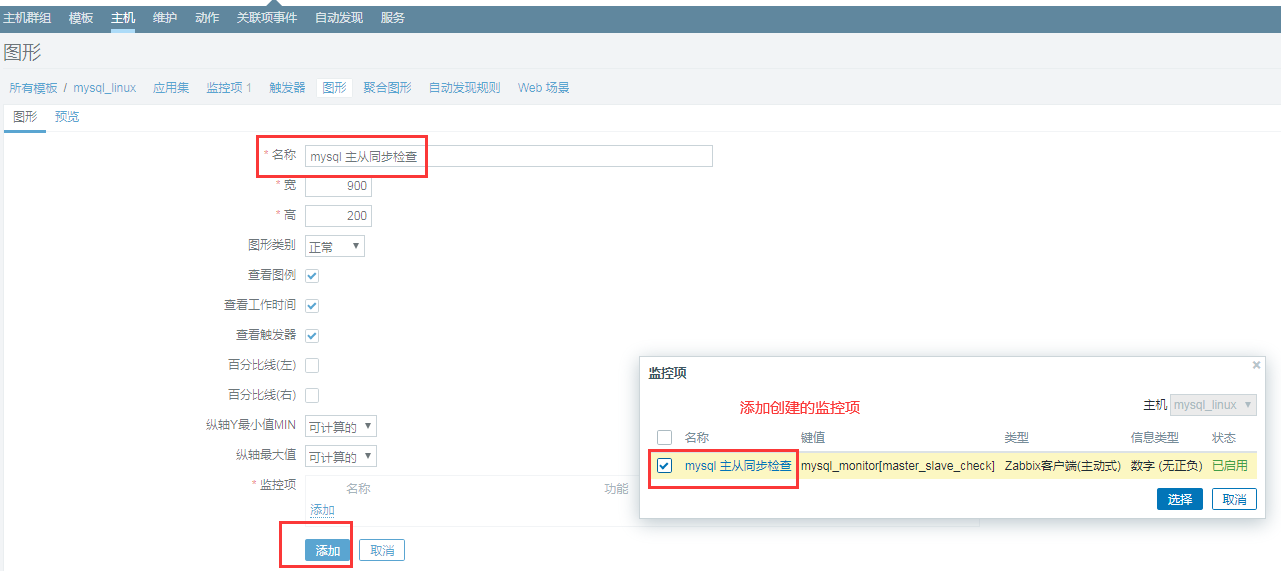1281x571 pixels.
Task: Open 主机 in top navigation
Action: click(x=123, y=18)
